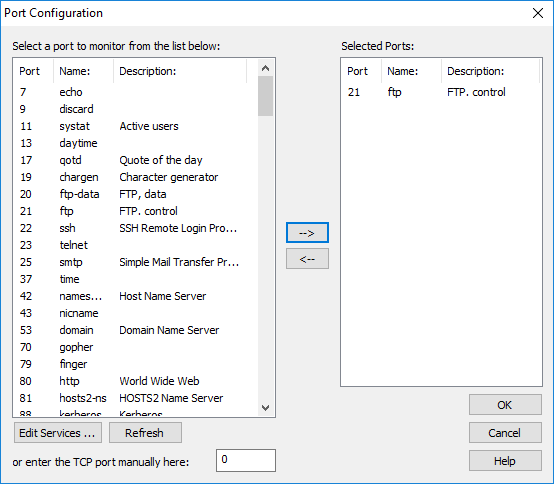Click the right arrow add-port button
This screenshot has height=484, width=554.
click(x=307, y=232)
